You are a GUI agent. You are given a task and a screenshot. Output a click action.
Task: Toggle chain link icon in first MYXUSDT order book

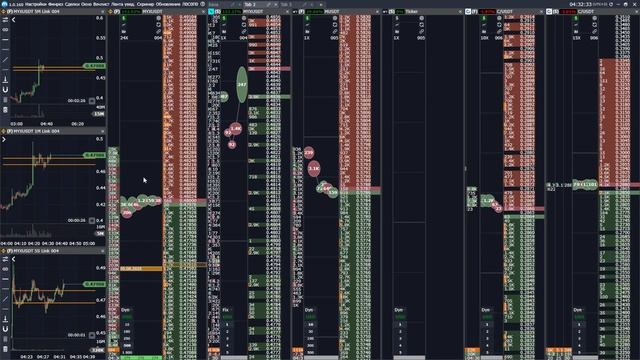point(158,31)
